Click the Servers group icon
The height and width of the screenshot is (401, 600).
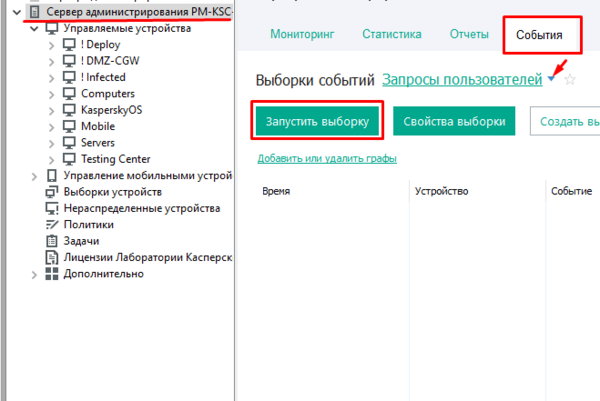click(x=69, y=143)
